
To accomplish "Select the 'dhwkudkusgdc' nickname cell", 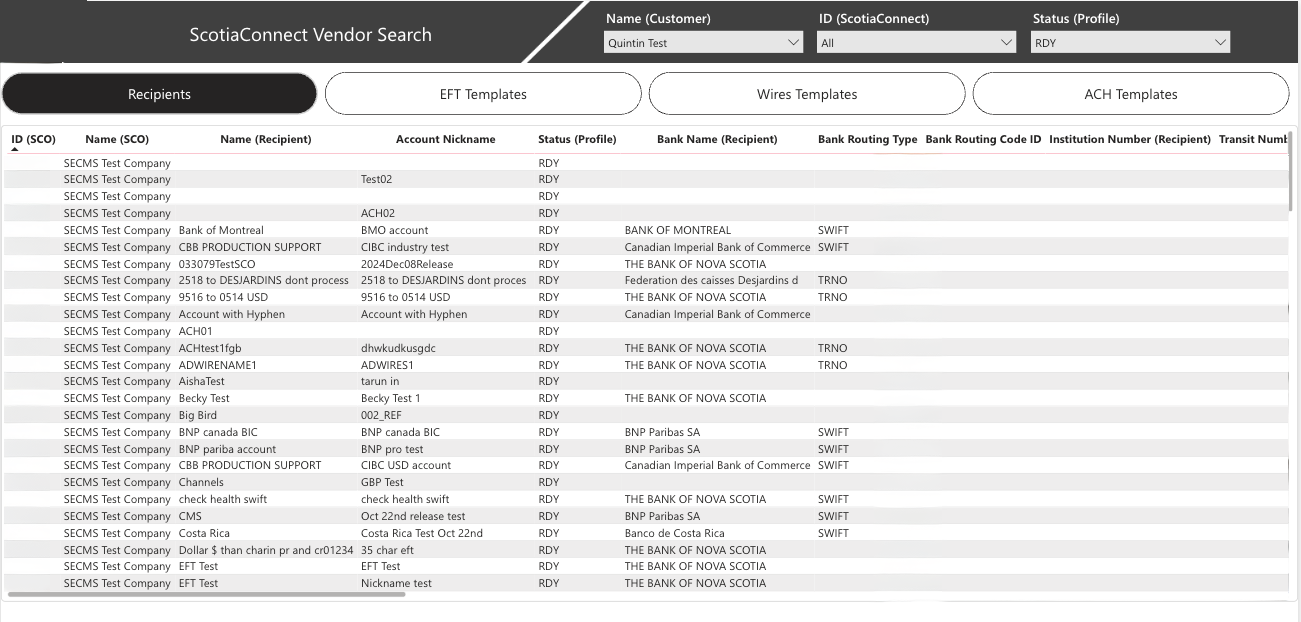I will [x=398, y=348].
